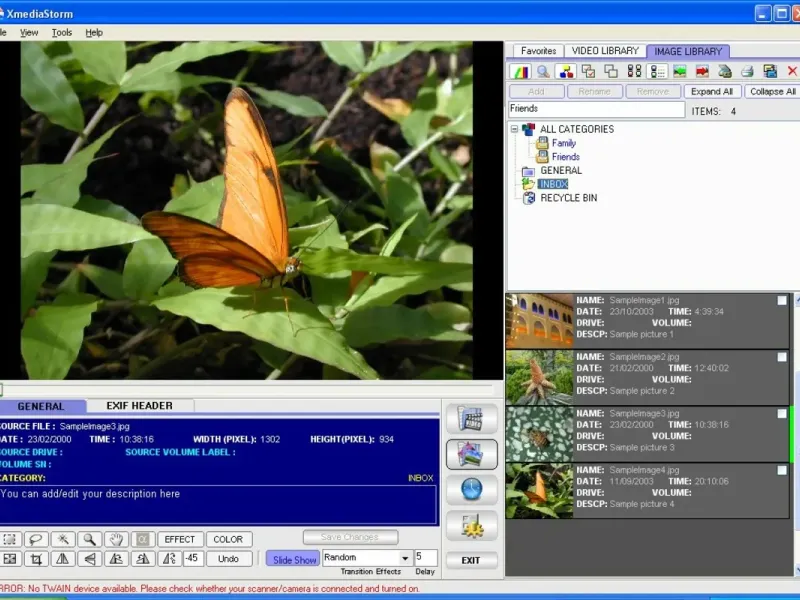This screenshot has width=800, height=600.
Task: Start the Slide Show
Action: [295, 559]
